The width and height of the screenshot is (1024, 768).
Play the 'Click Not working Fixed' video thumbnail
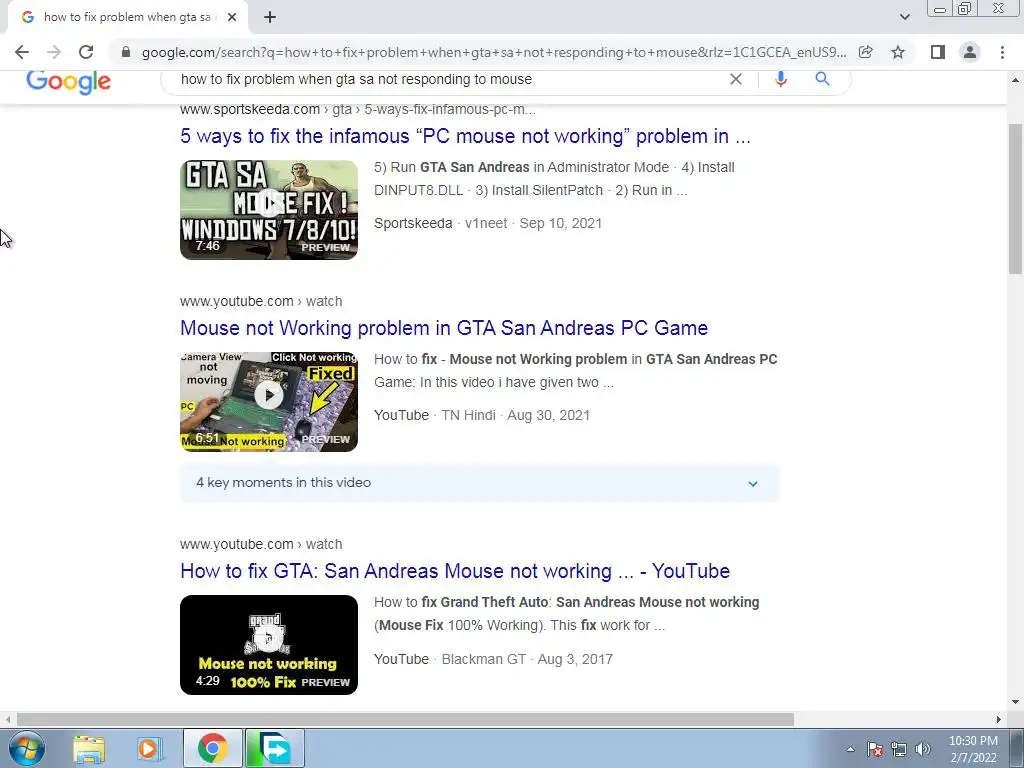[269, 402]
